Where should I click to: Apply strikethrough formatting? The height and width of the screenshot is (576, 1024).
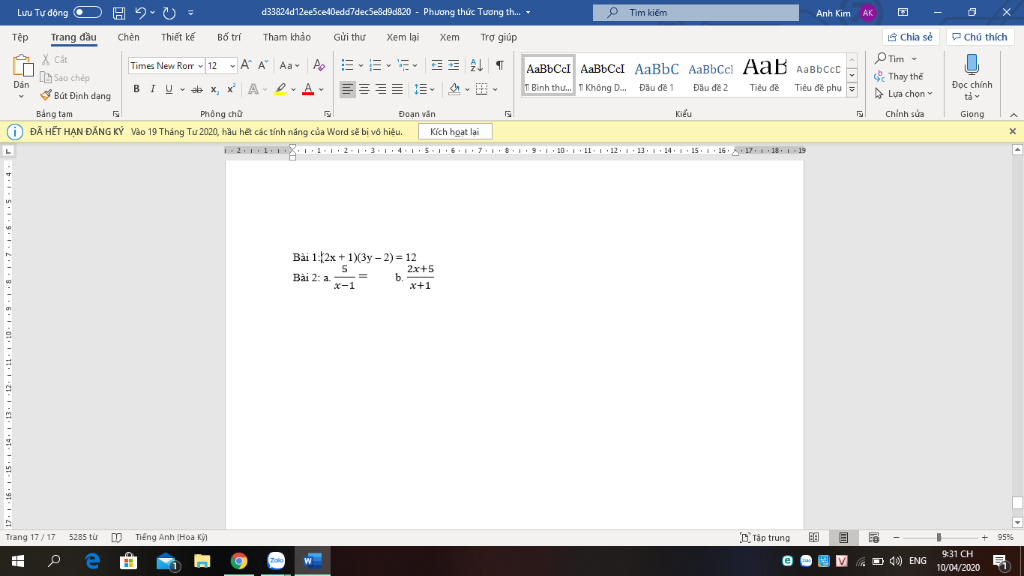tap(197, 89)
